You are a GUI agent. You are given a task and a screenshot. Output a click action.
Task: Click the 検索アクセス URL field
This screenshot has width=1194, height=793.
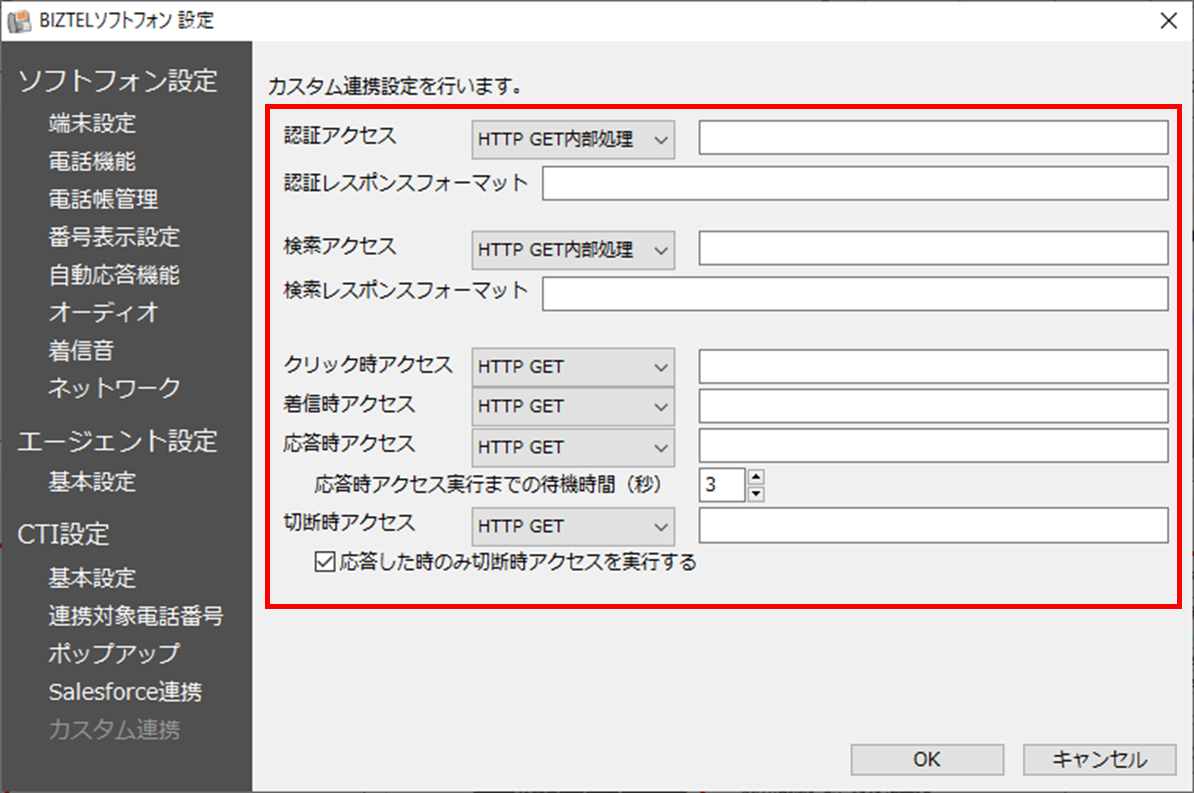(x=932, y=250)
